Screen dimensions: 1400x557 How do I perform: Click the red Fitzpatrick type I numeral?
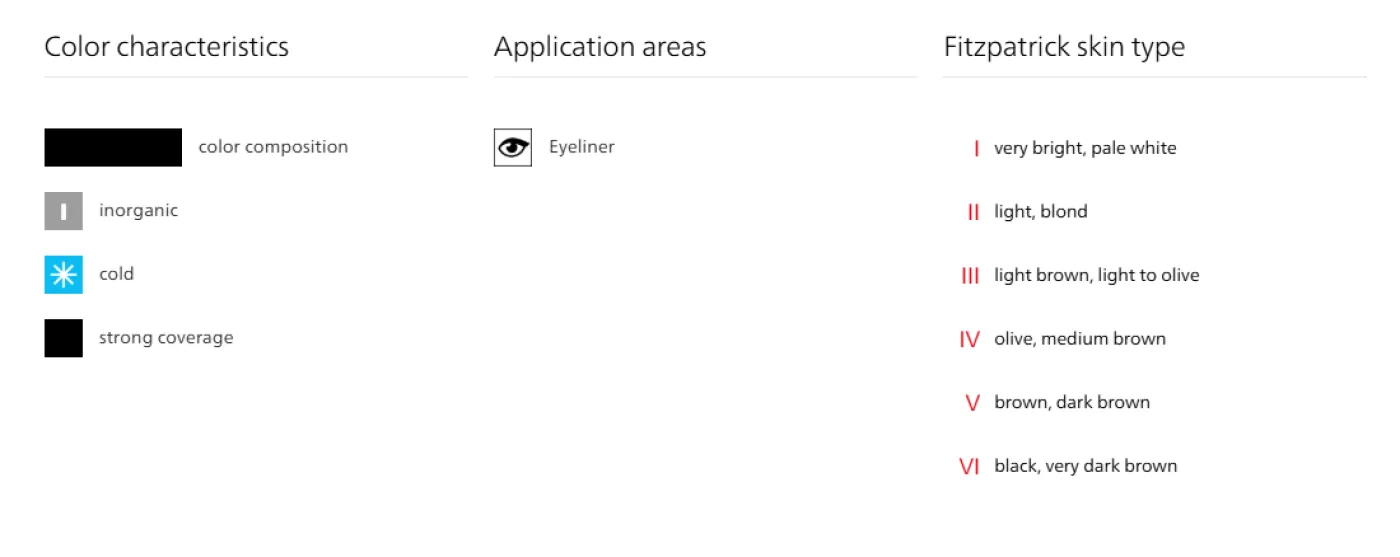[975, 149]
